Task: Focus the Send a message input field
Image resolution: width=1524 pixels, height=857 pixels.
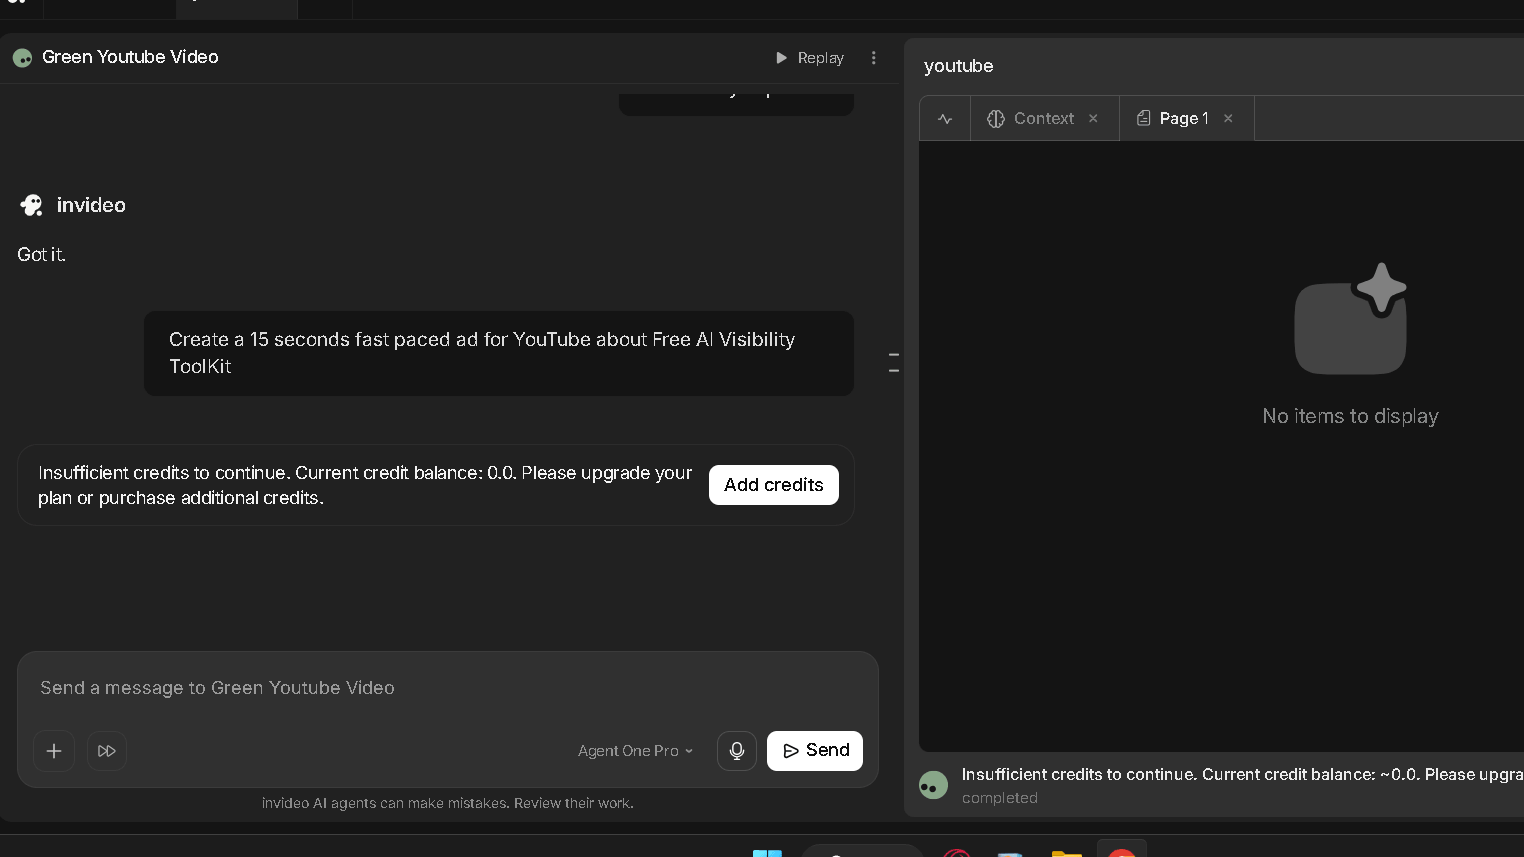Action: (x=448, y=688)
